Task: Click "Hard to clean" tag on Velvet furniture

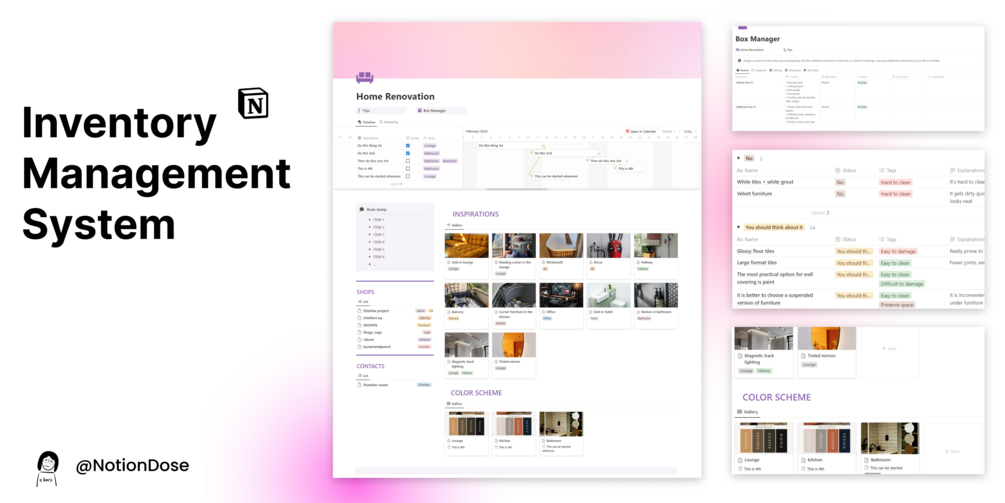Action: [895, 194]
